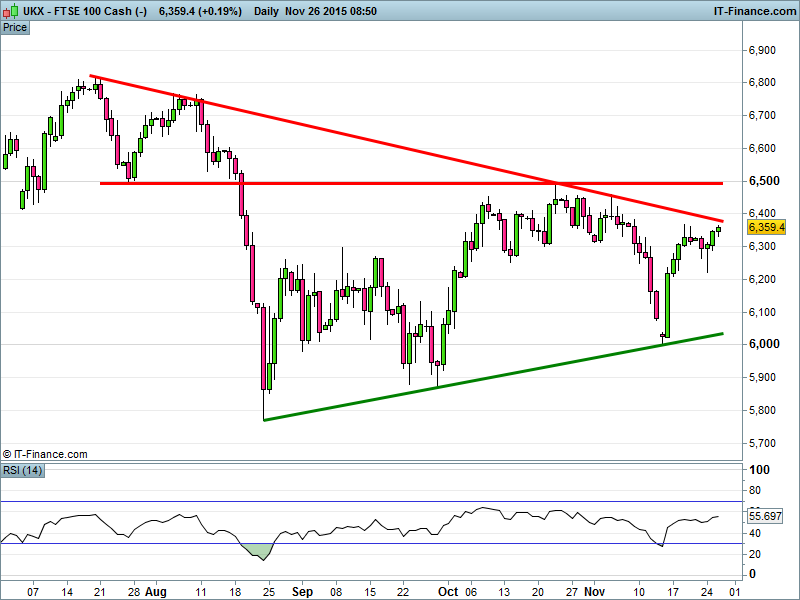Select the current price tag 6,359.4
The height and width of the screenshot is (600, 800).
pos(766,227)
